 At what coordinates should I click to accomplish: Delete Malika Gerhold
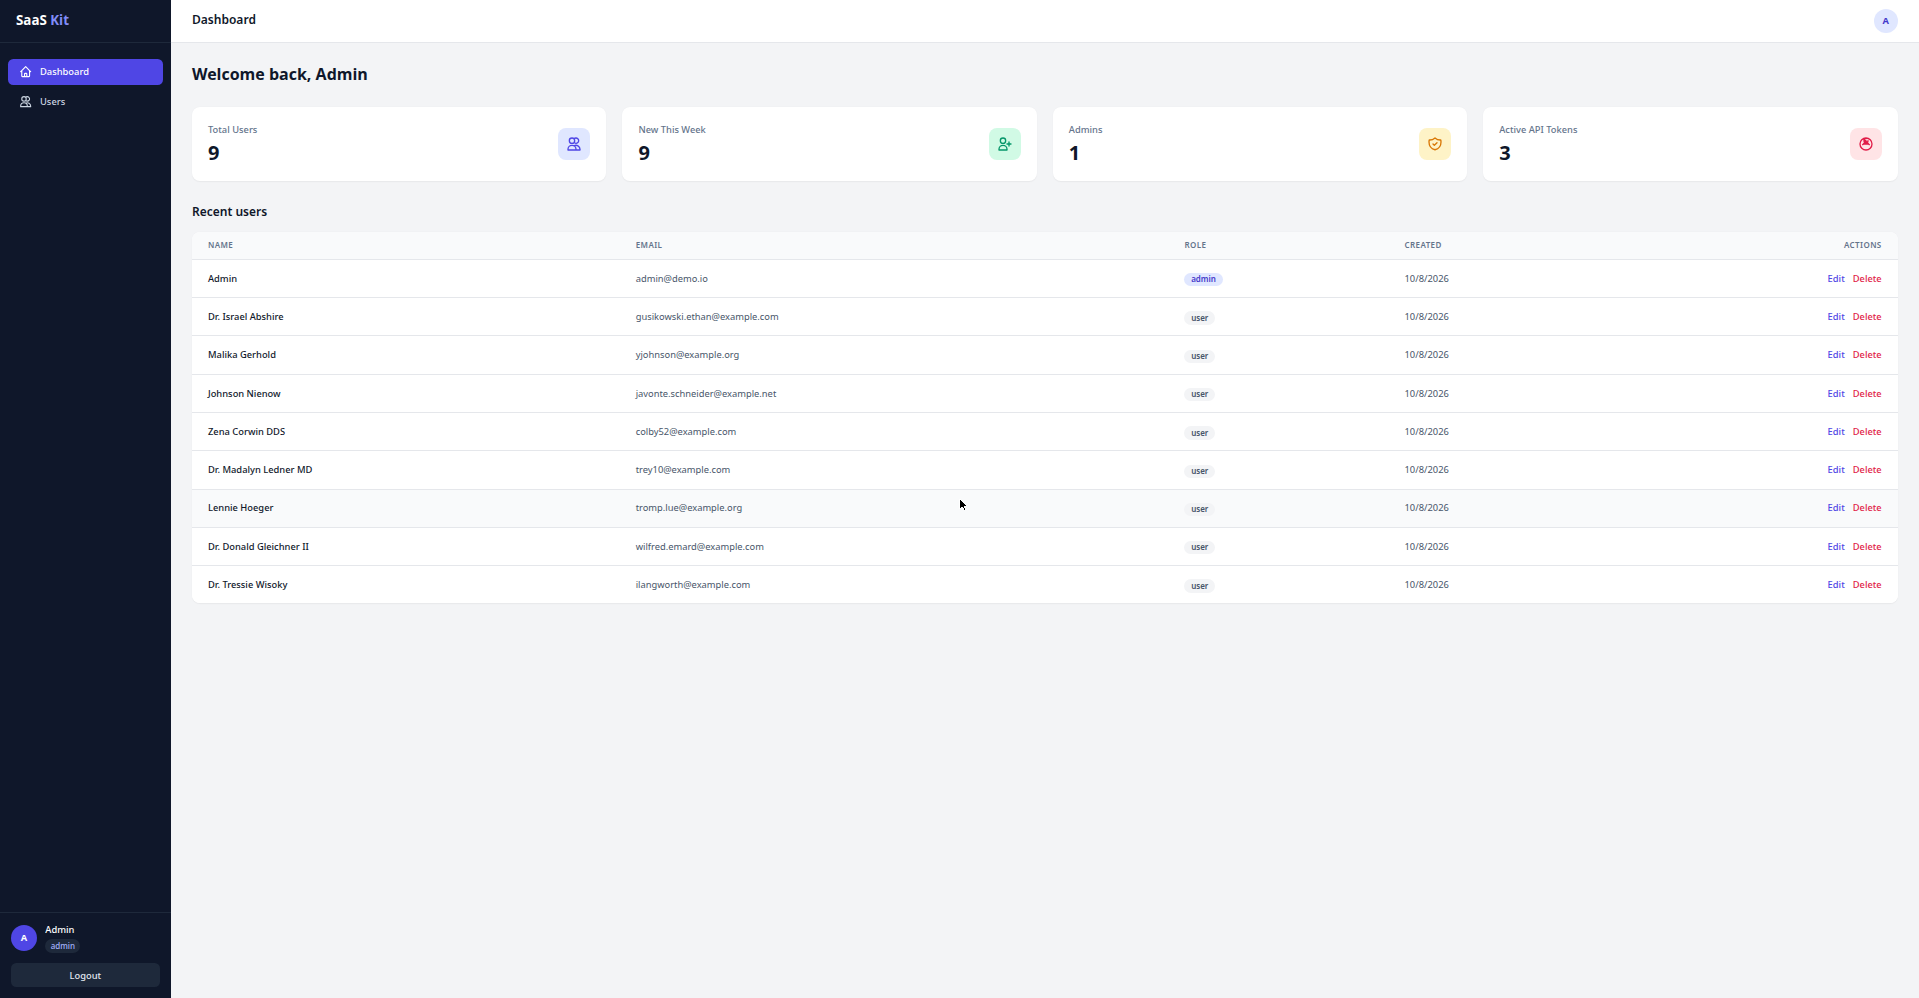pyautogui.click(x=1867, y=355)
